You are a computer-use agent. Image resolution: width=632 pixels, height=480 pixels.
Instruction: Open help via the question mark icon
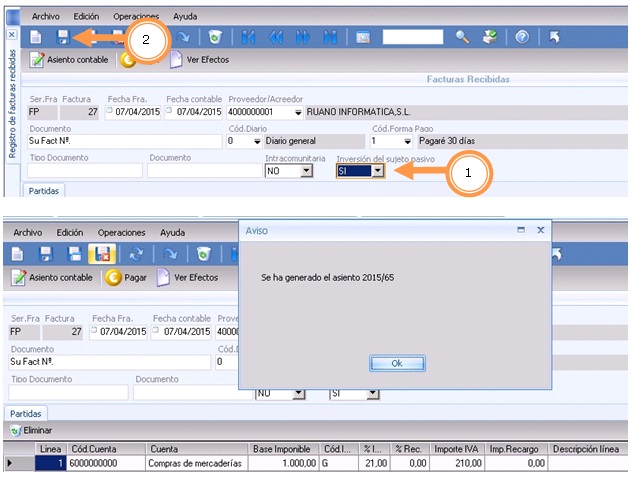point(521,37)
